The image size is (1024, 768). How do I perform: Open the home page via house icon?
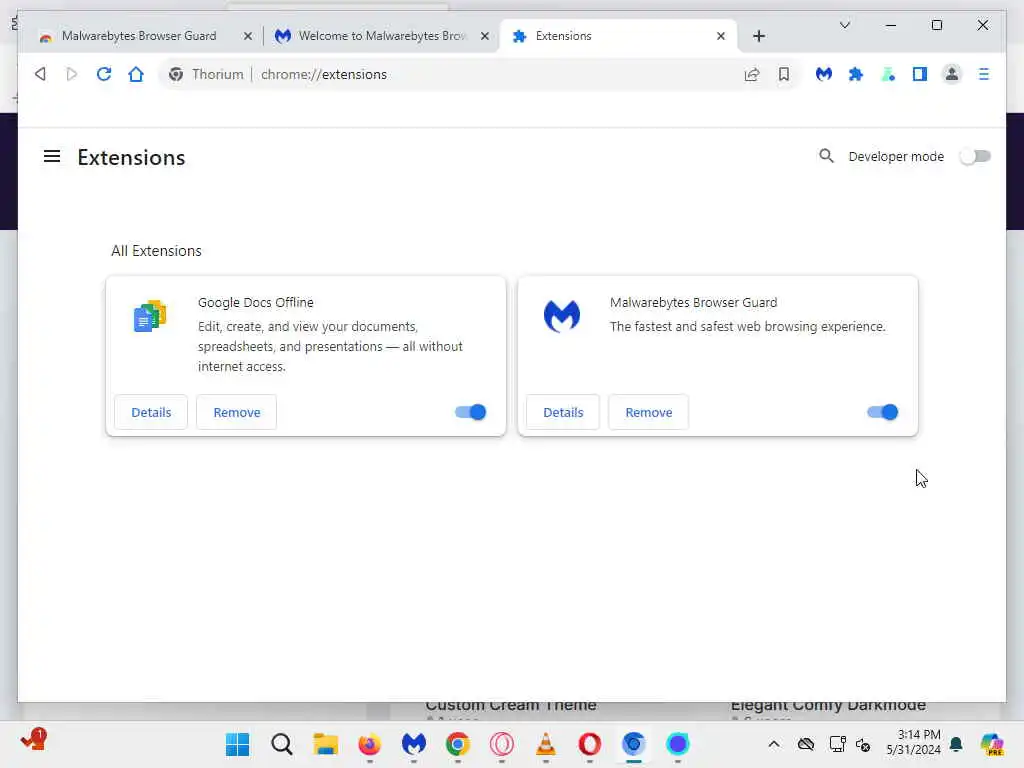(136, 74)
